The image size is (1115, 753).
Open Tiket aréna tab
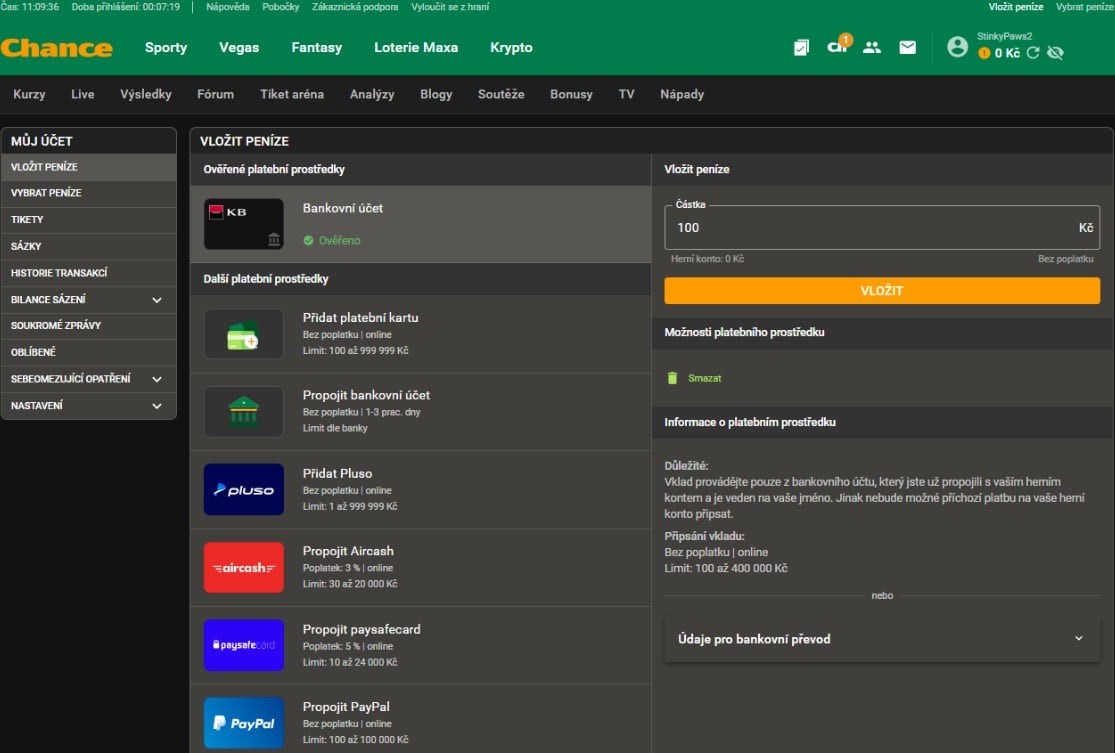pyautogui.click(x=292, y=94)
